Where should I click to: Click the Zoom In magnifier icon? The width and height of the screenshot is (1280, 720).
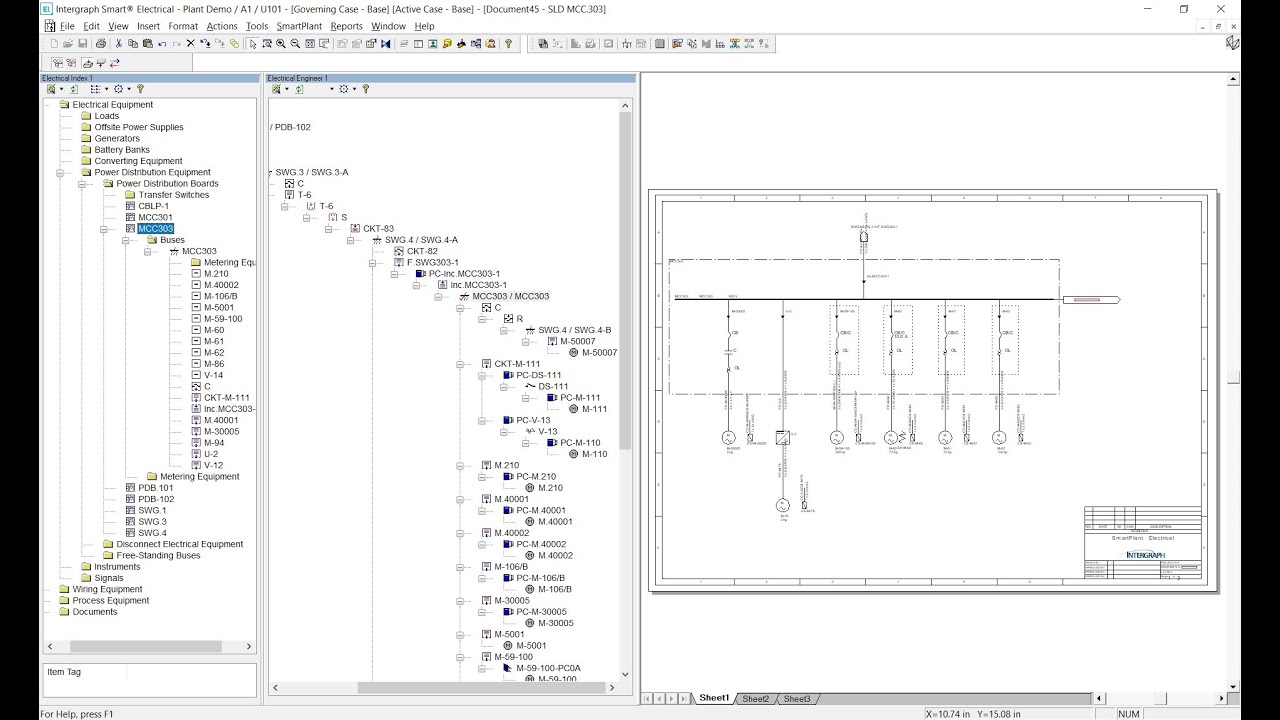coord(281,43)
